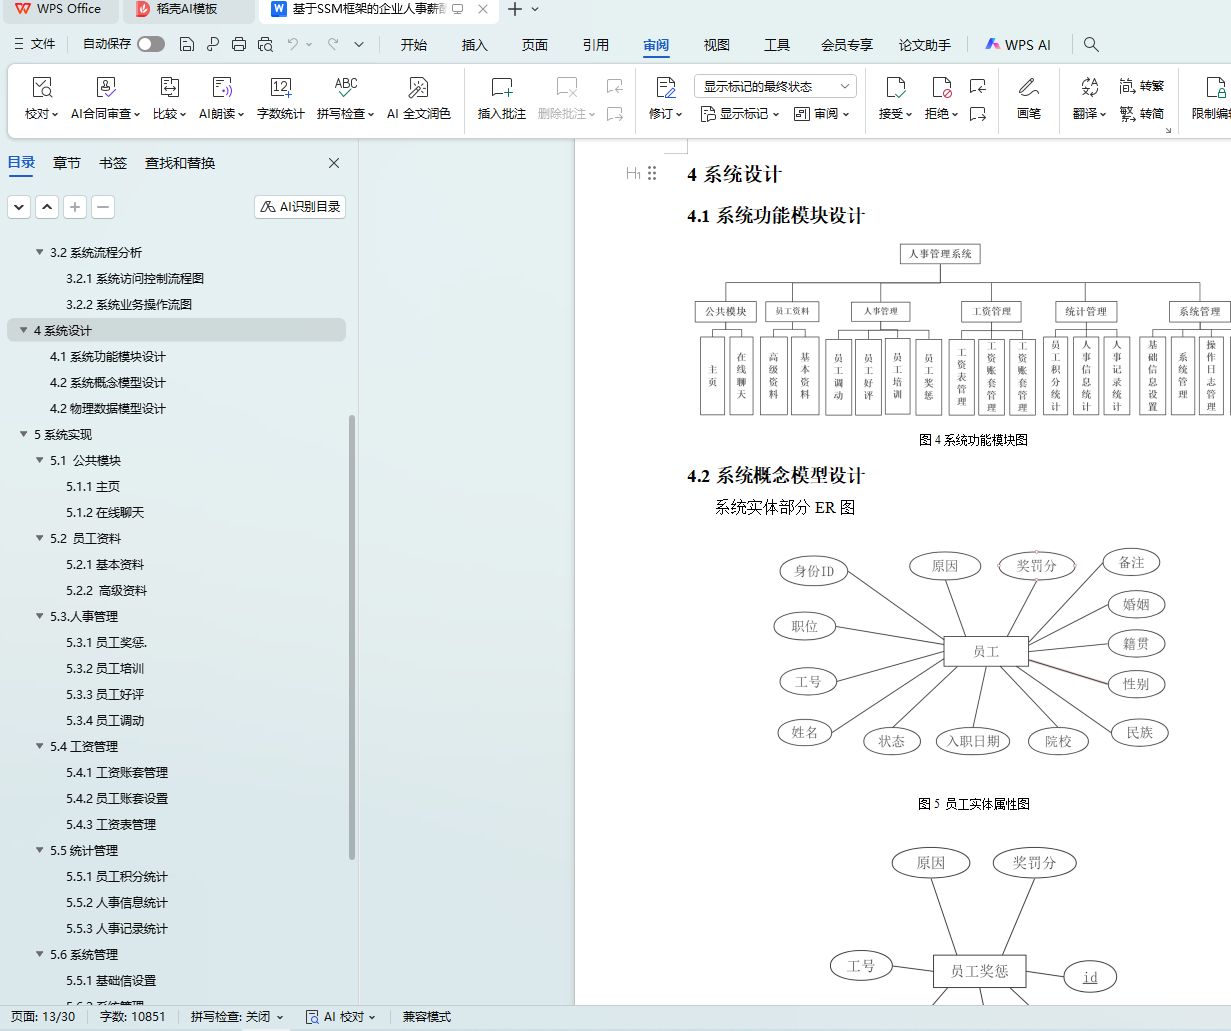Open the 校对 proofreading tool
This screenshot has width=1231, height=1031.
pos(42,88)
